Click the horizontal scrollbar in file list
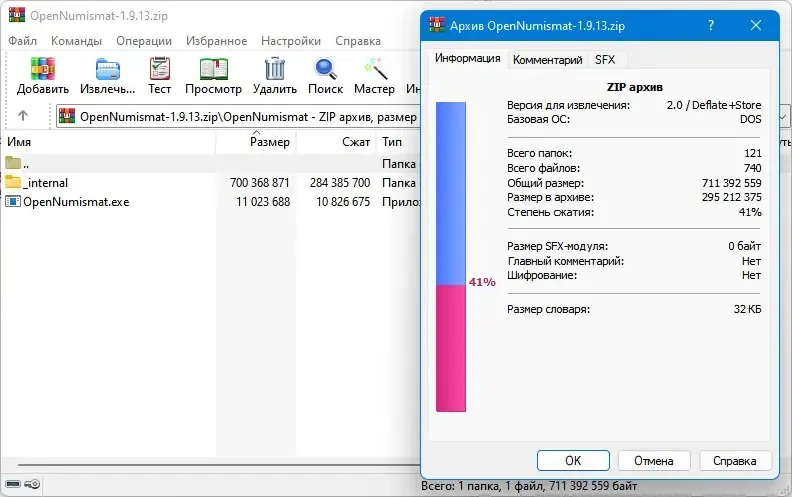This screenshot has width=792, height=497. tap(219, 465)
